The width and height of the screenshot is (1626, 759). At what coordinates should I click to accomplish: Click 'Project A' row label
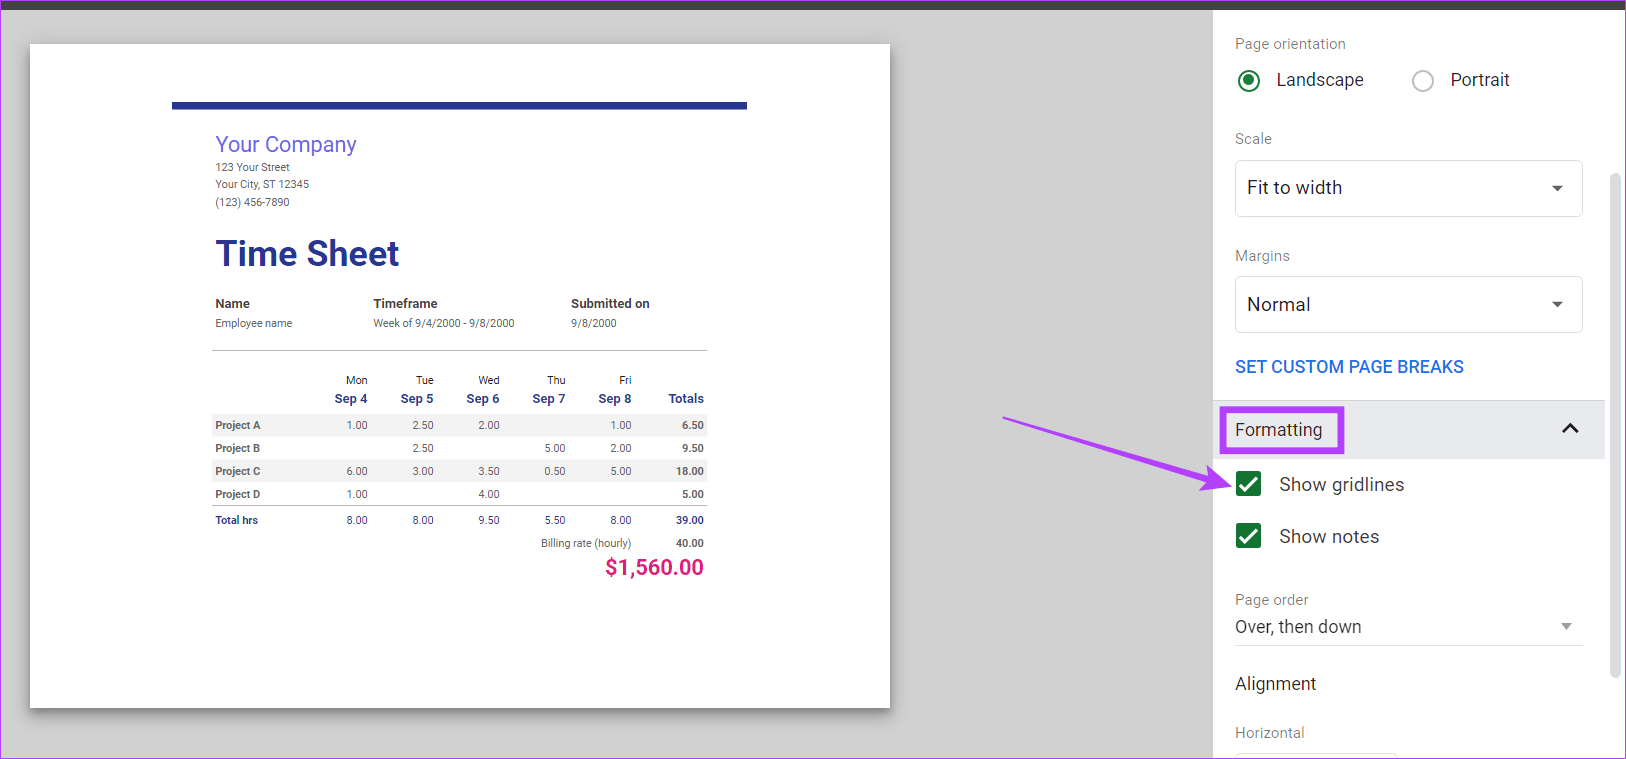point(237,425)
